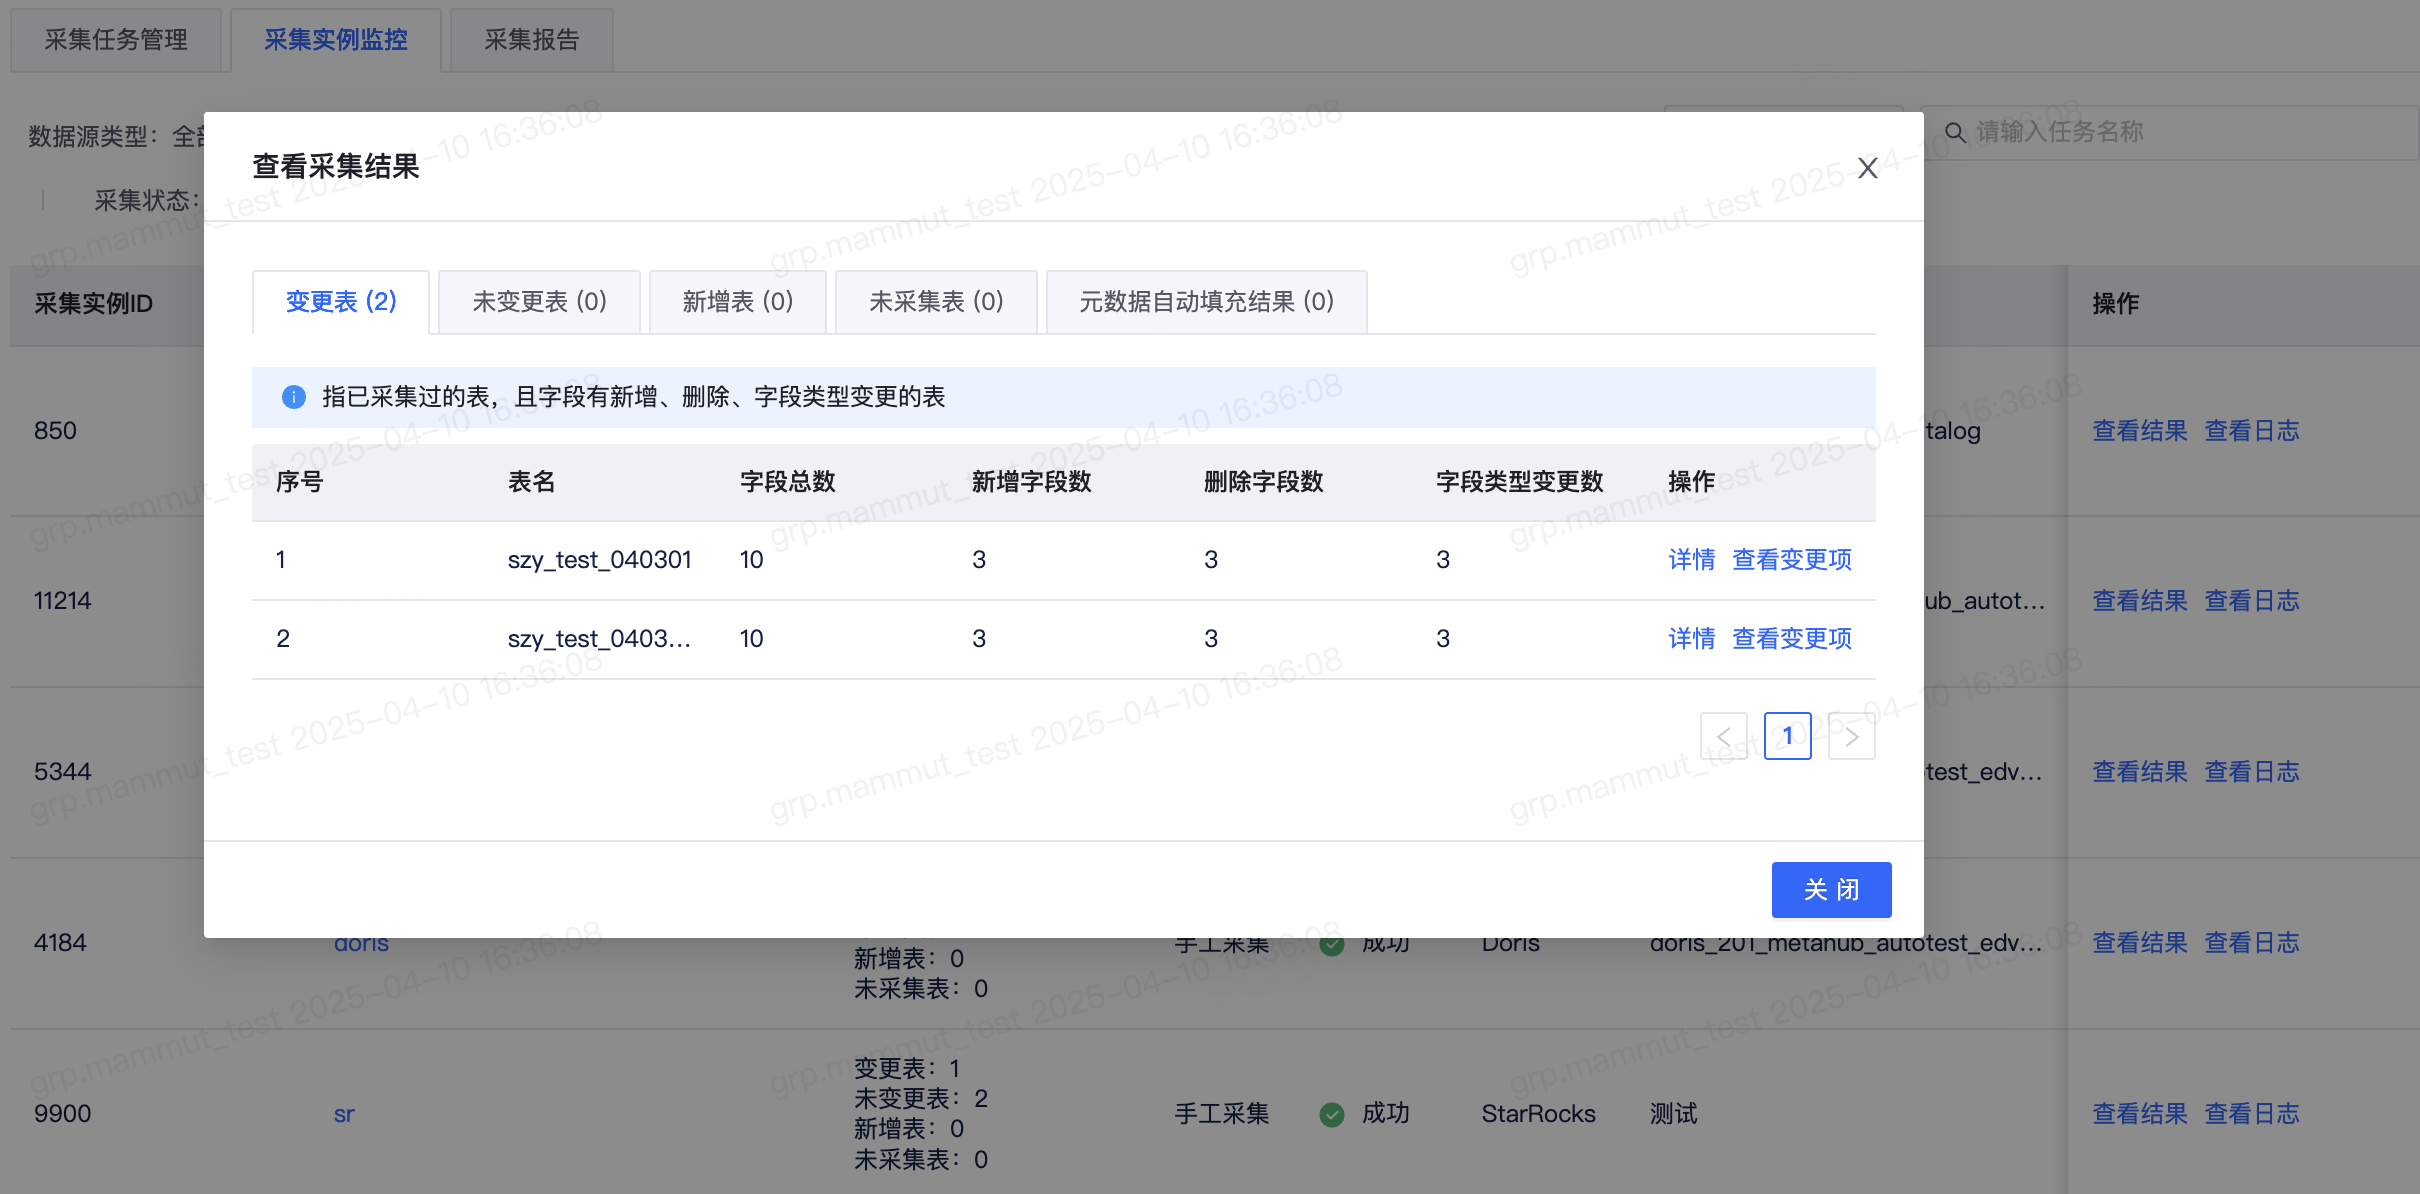Click the 采集实例ID column header in background
2420x1194 pixels.
(x=93, y=304)
